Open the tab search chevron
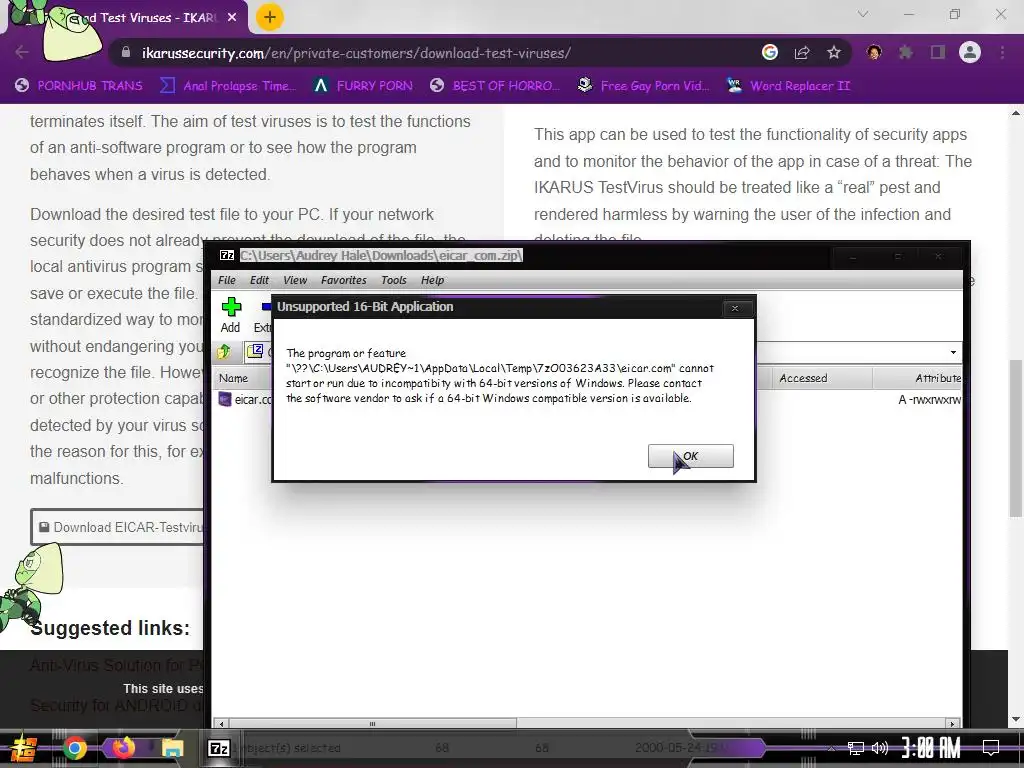Image resolution: width=1024 pixels, height=768 pixels. [x=863, y=14]
